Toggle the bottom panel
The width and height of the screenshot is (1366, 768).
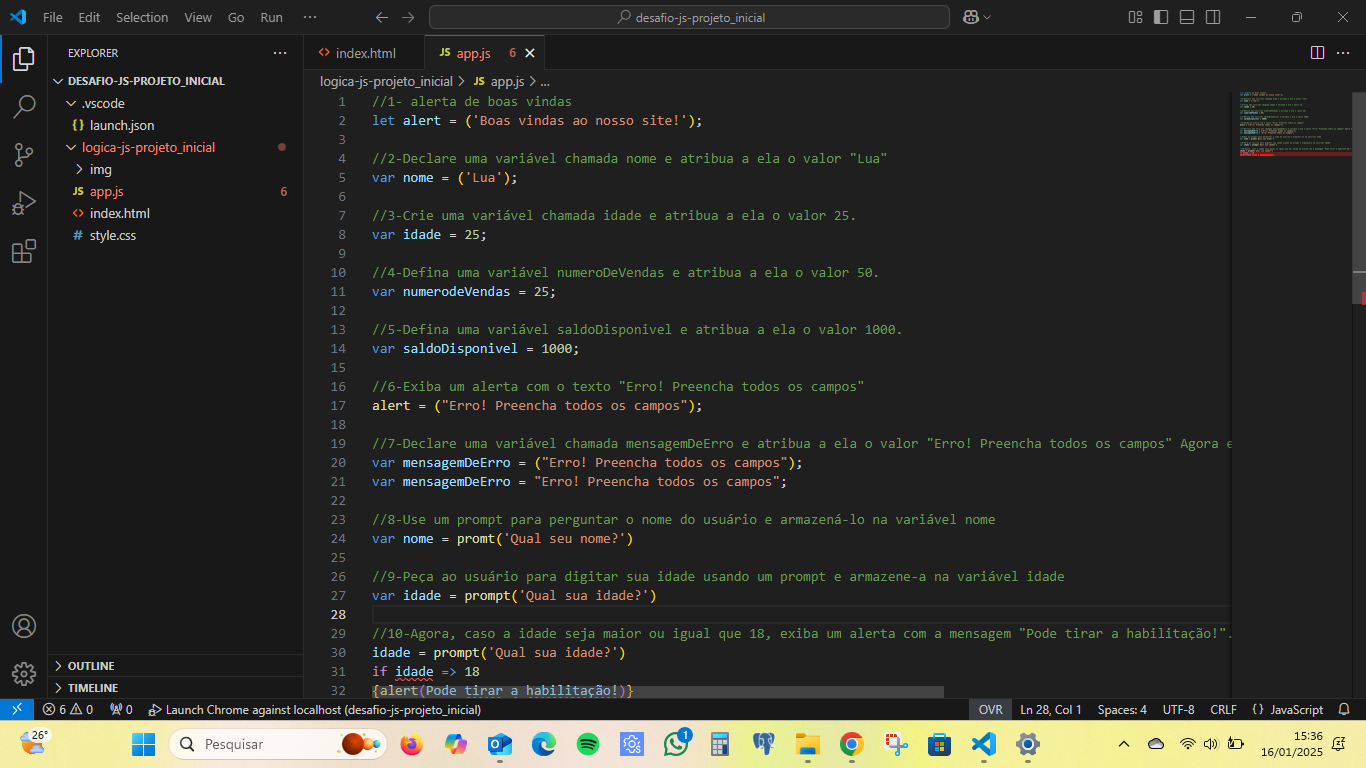point(1187,17)
